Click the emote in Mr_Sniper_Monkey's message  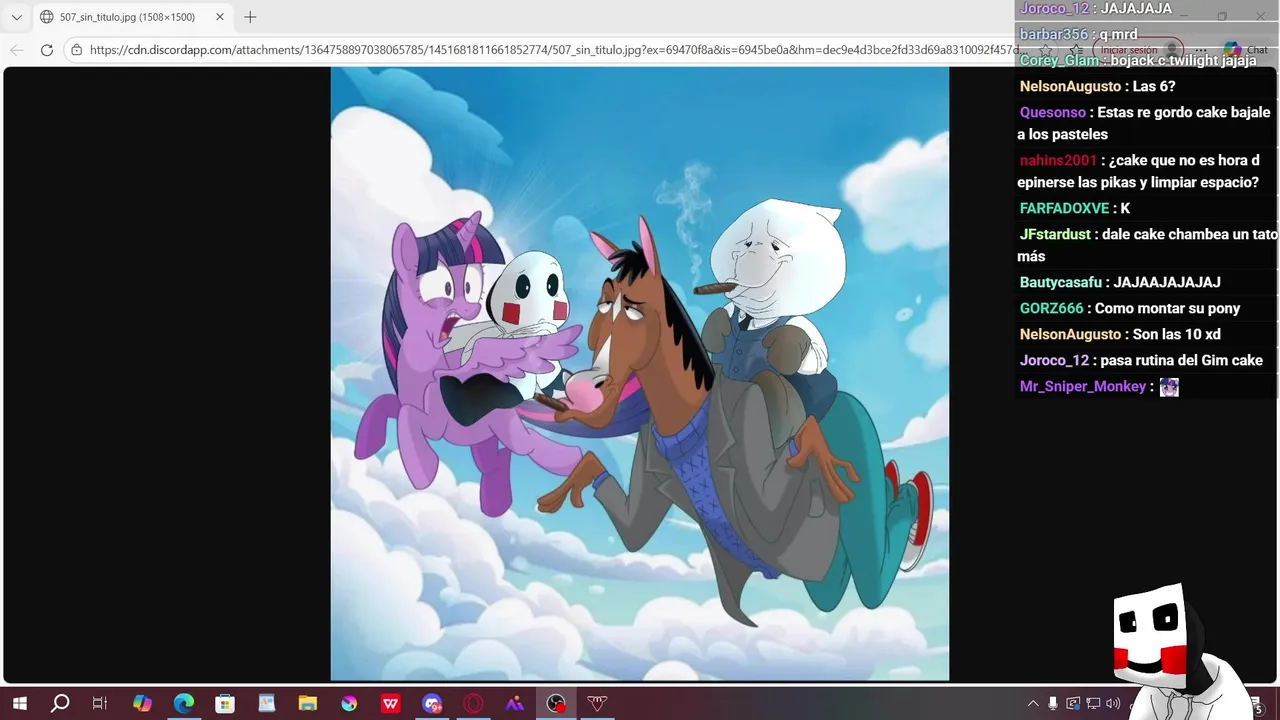tap(1169, 387)
